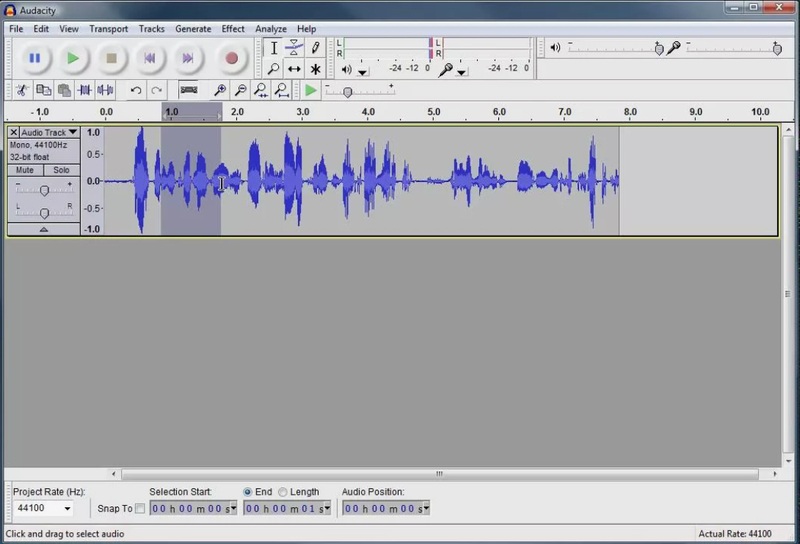800x544 pixels.
Task: Open the Effect menu
Action: tap(232, 29)
